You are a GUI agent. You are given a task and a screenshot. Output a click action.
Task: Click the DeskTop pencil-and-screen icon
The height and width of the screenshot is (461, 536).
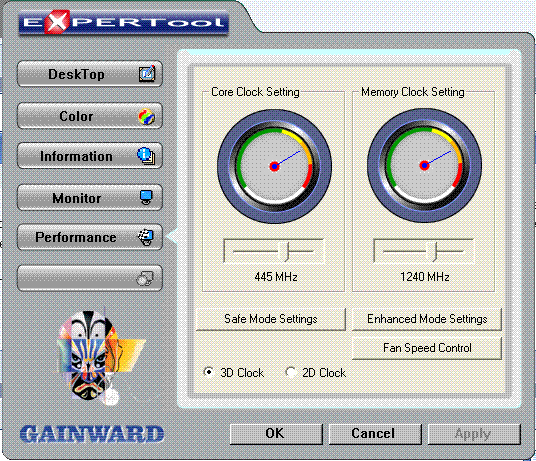click(x=147, y=73)
